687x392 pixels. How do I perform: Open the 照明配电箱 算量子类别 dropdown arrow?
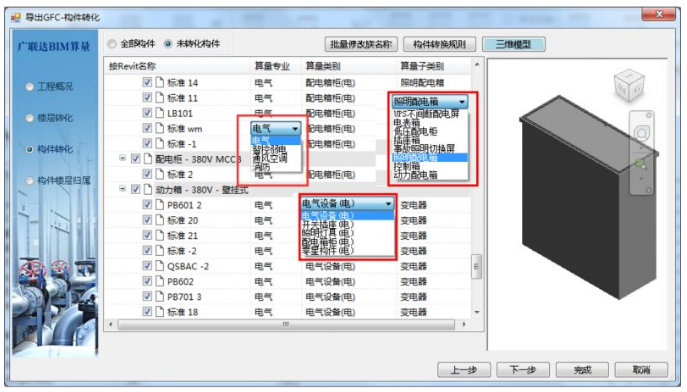click(x=462, y=102)
